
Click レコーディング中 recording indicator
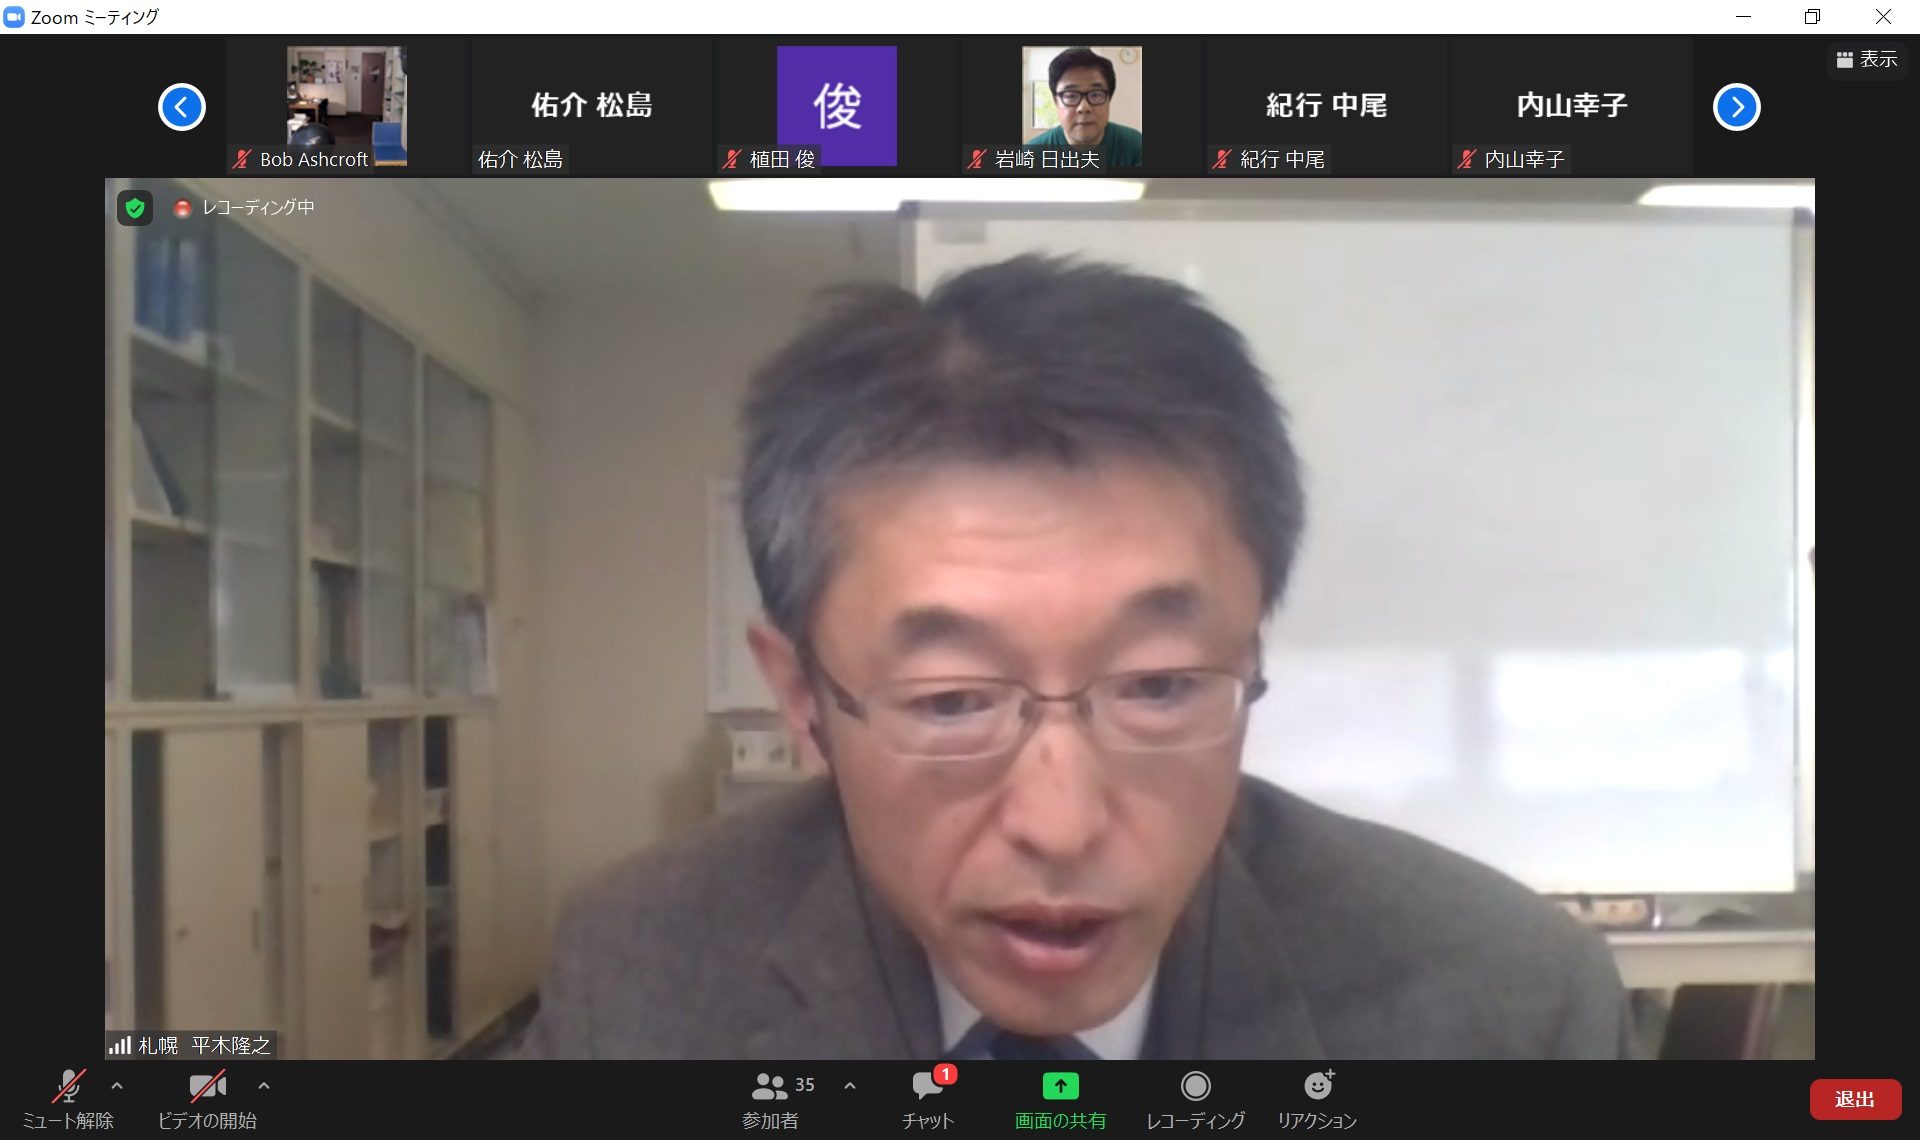pos(245,208)
